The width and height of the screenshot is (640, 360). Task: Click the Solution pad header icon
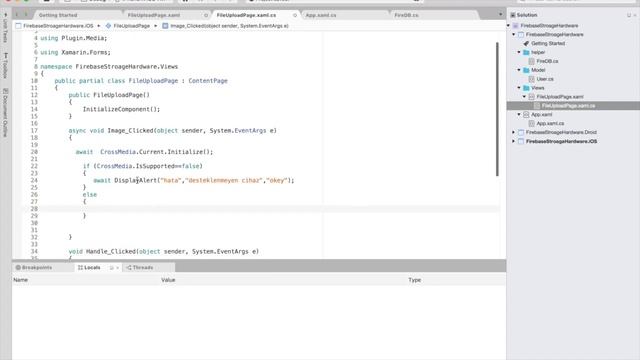(x=513, y=15)
